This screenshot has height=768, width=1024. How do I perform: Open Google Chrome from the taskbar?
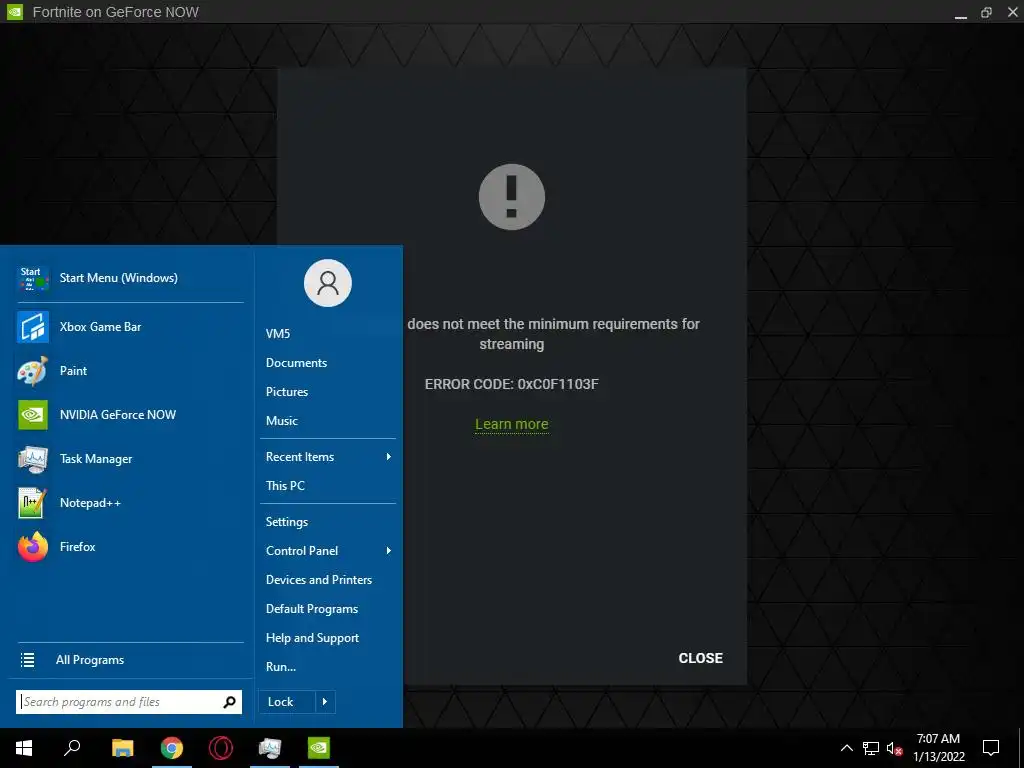click(172, 748)
